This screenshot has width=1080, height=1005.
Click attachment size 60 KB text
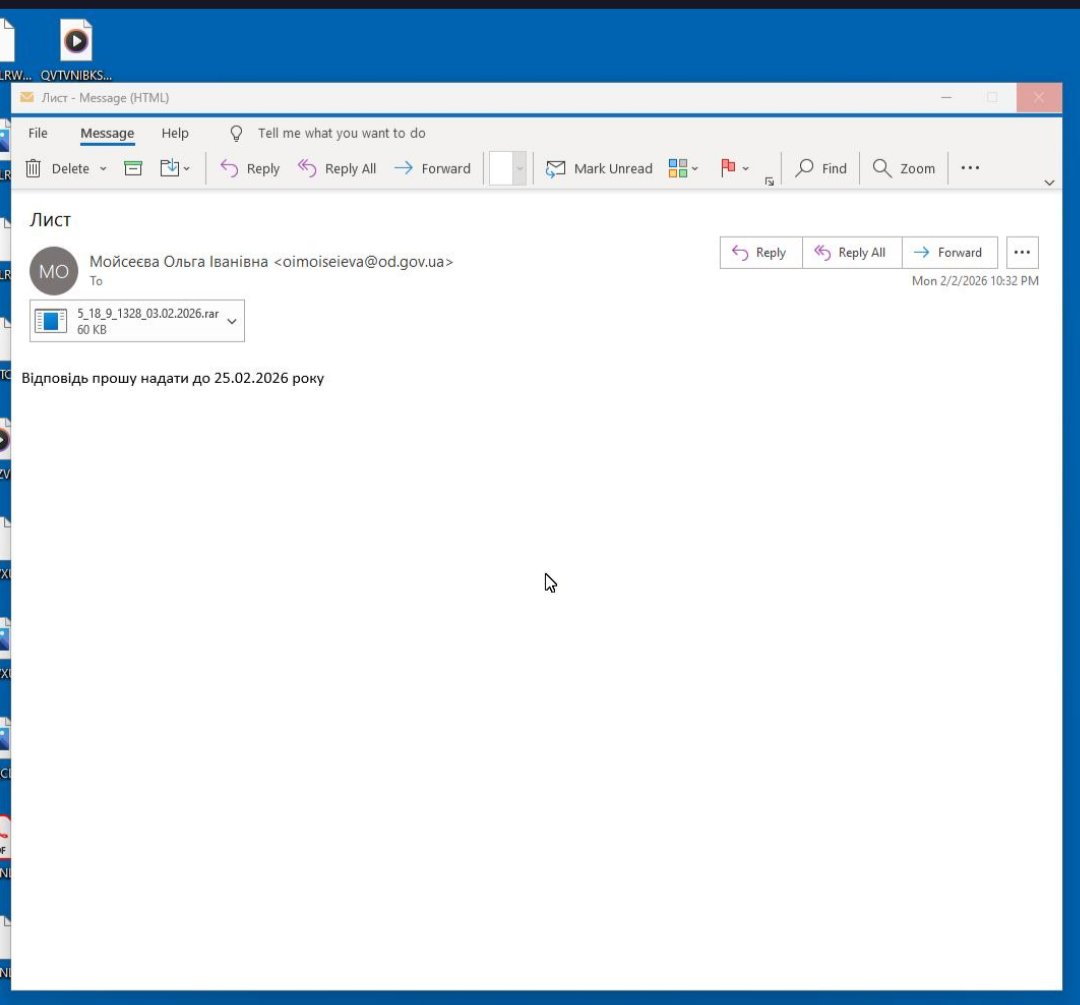92,330
